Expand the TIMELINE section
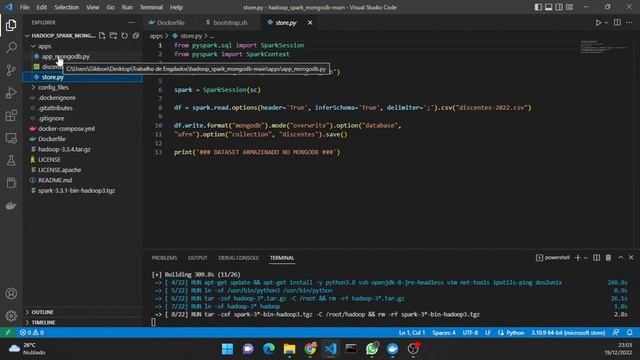This screenshot has height=360, width=640. [43, 322]
